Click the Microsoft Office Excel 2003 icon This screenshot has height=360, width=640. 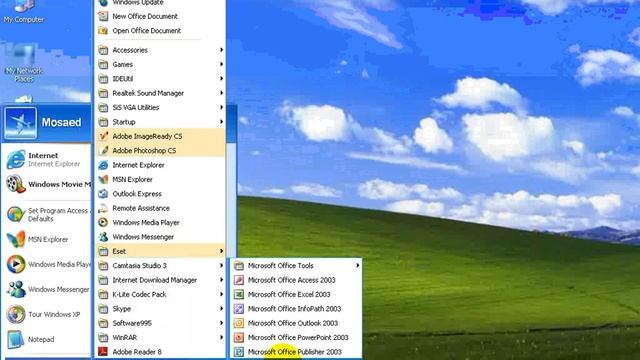click(x=239, y=294)
